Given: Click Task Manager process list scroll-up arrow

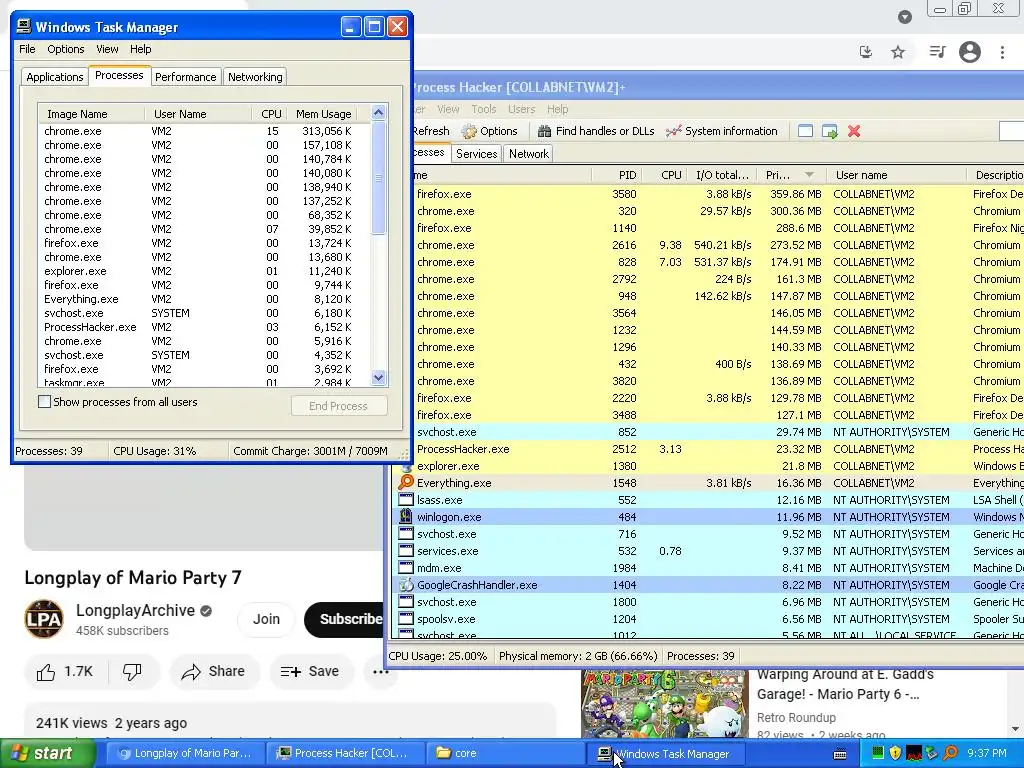Looking at the screenshot, I should [x=378, y=112].
